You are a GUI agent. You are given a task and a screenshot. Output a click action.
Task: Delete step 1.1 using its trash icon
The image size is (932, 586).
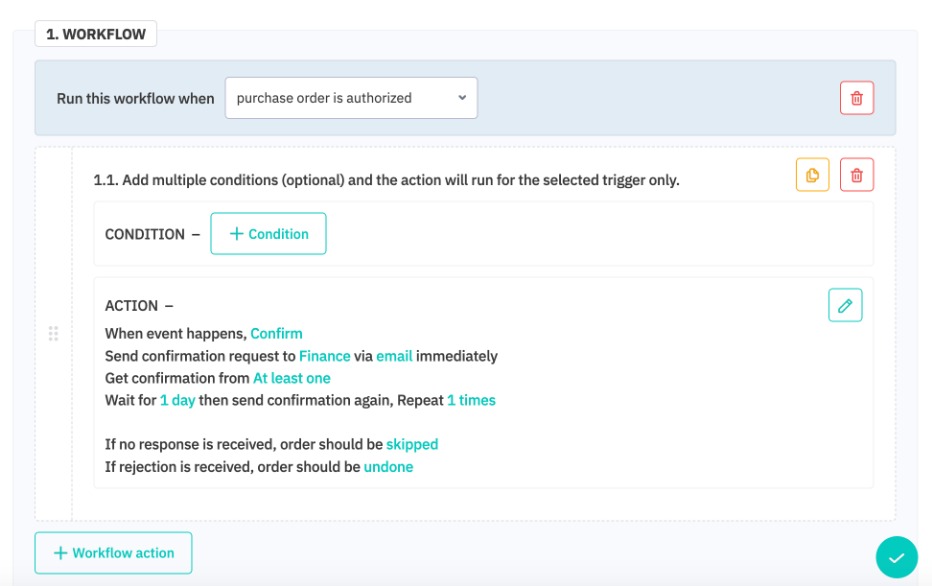point(856,175)
